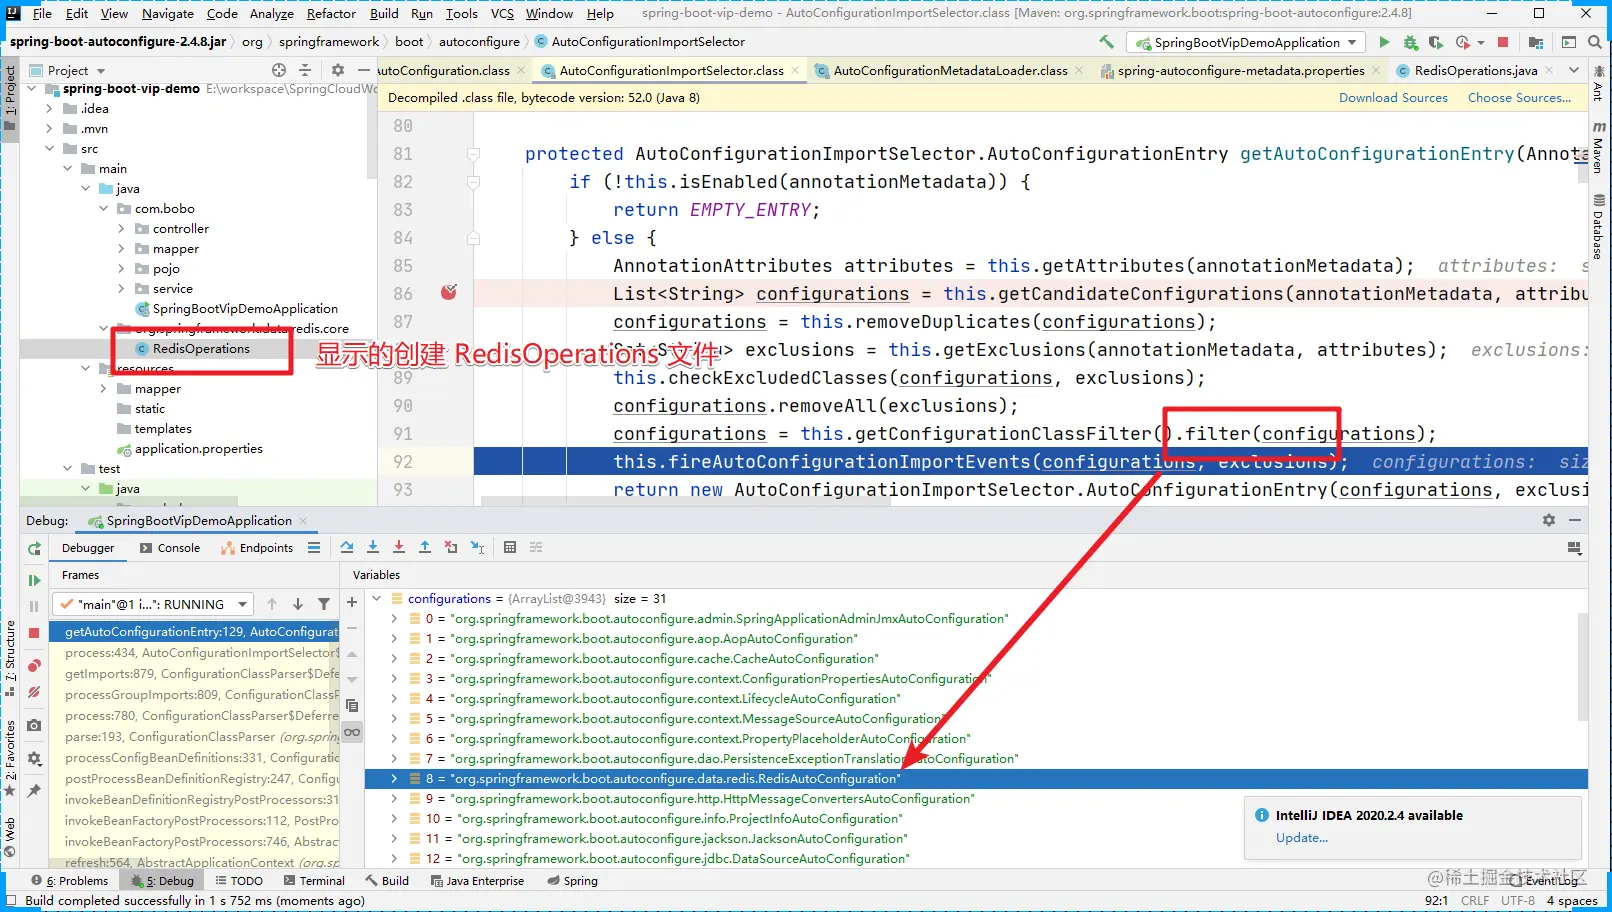Click the Drop Frame icon
Viewport: 1612px width, 912px height.
coord(450,547)
